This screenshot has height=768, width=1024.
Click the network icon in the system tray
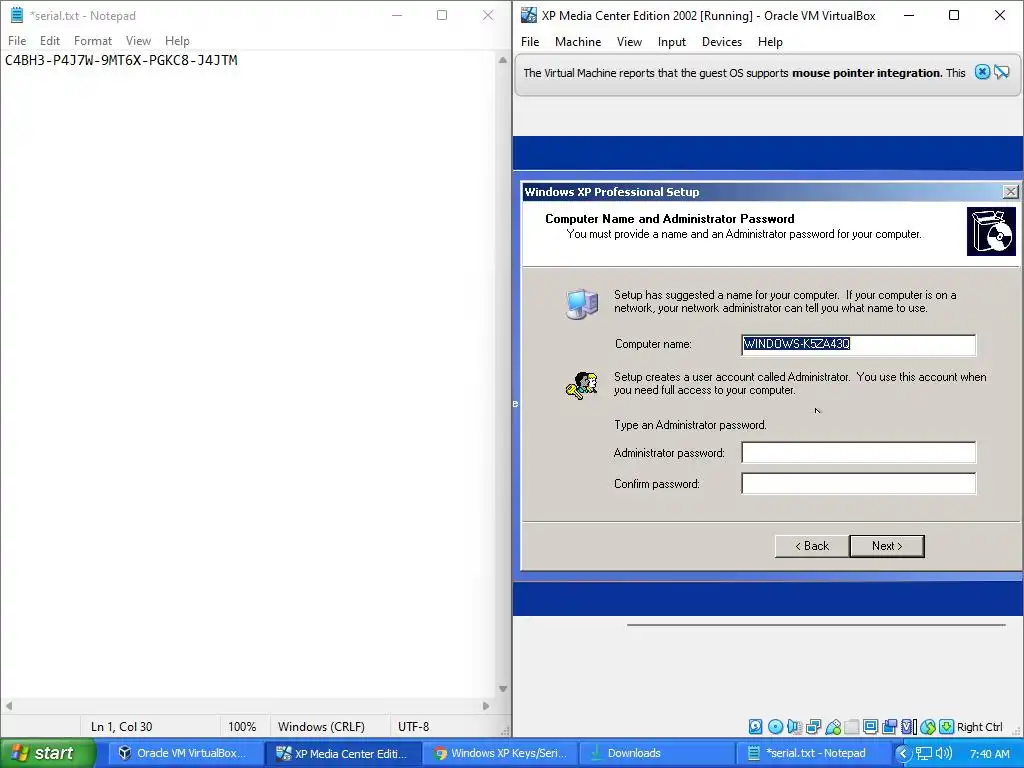[923, 753]
